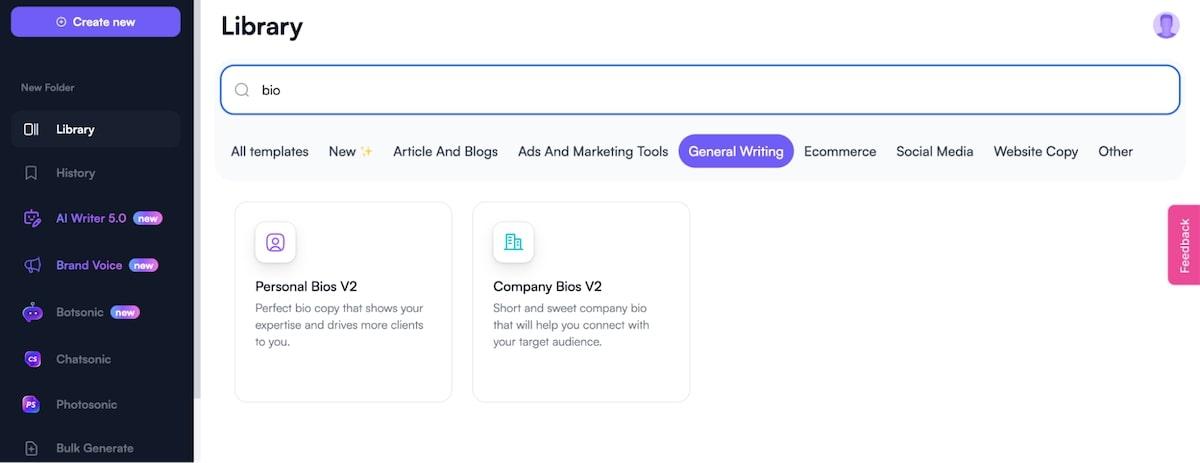Click the Personal Bios V2 profile icon
1200x463 pixels.
click(x=275, y=242)
